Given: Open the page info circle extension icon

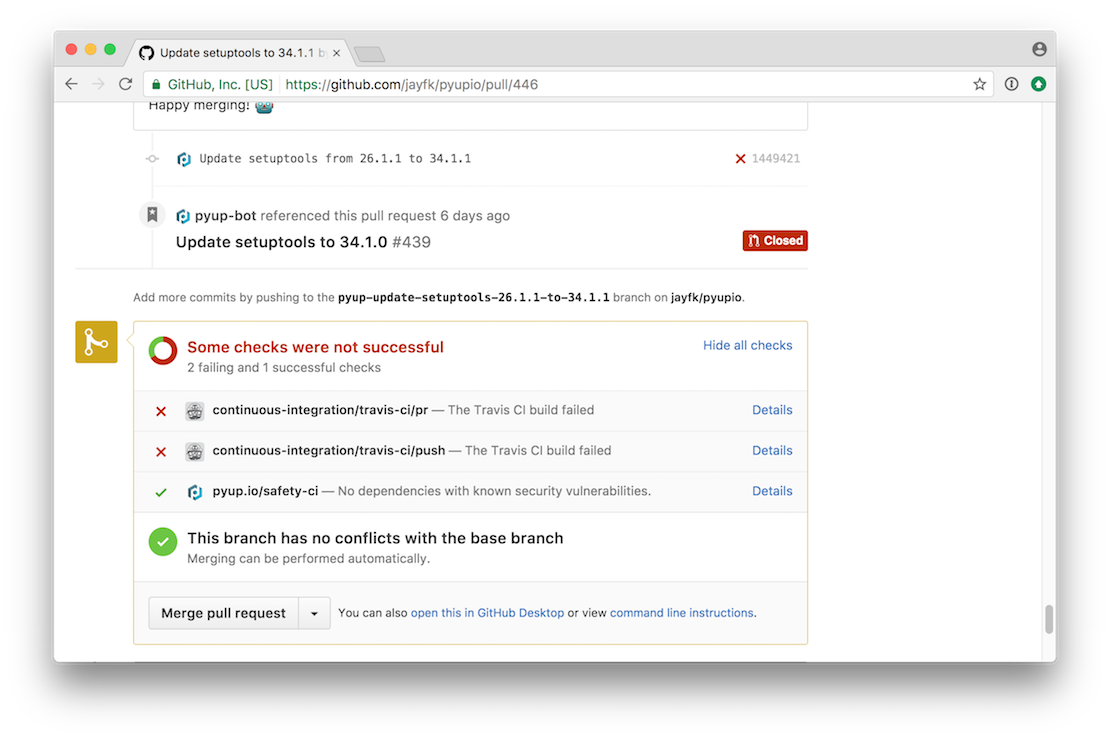Looking at the screenshot, I should click(x=1011, y=84).
